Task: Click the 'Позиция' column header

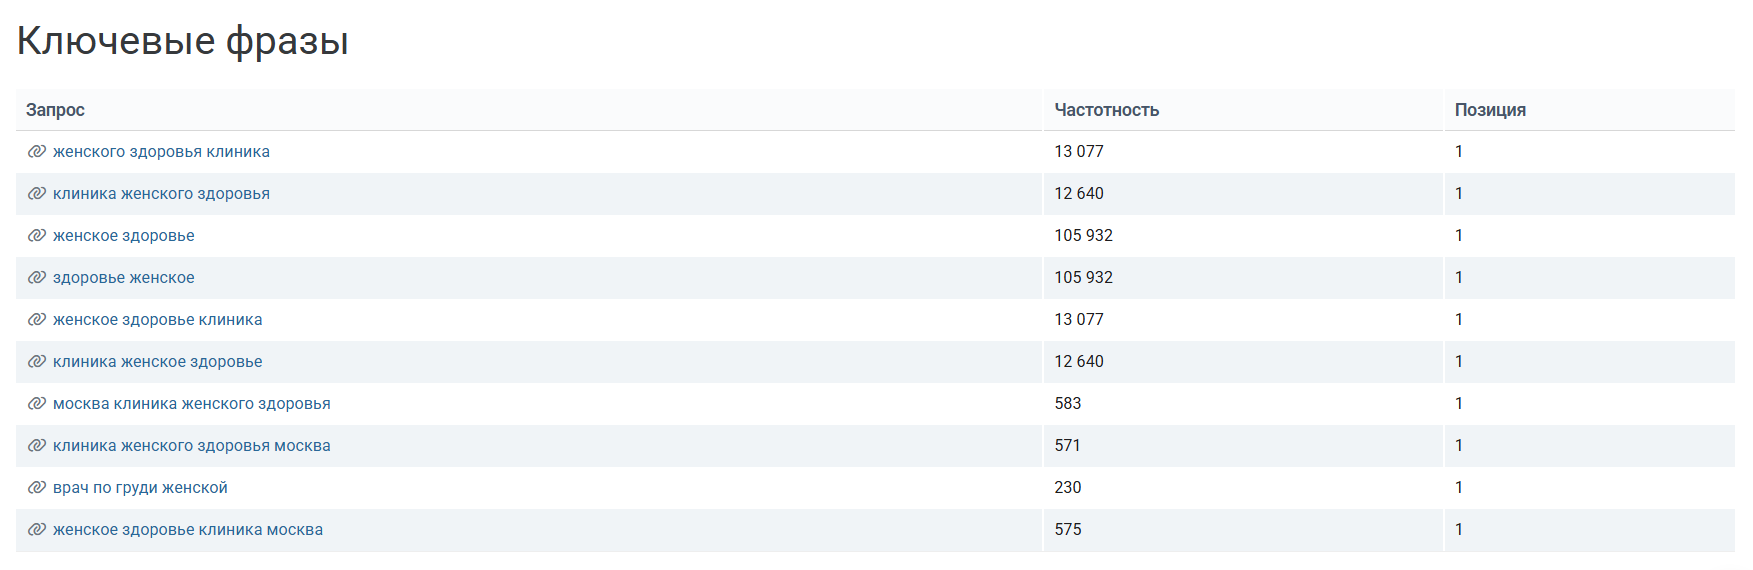Action: pyautogui.click(x=1490, y=110)
